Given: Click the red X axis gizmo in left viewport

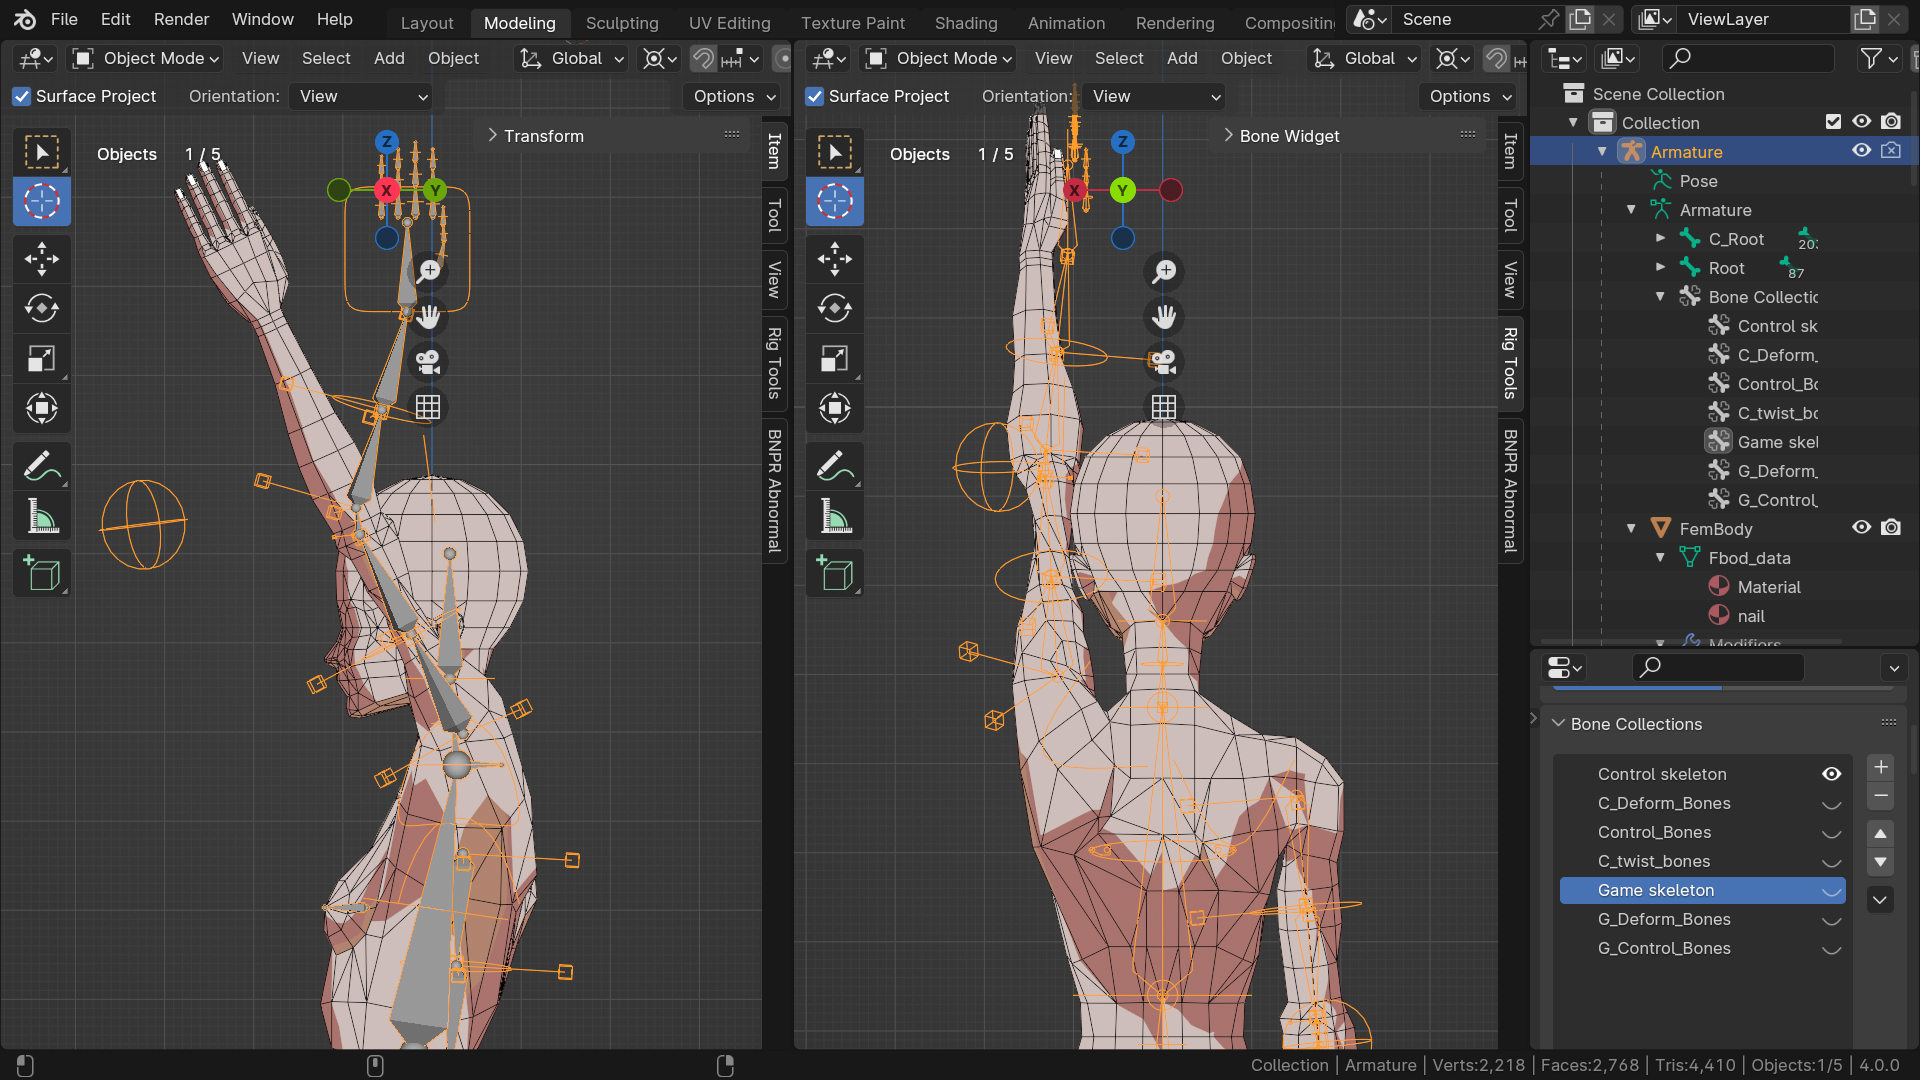Looking at the screenshot, I should point(387,190).
